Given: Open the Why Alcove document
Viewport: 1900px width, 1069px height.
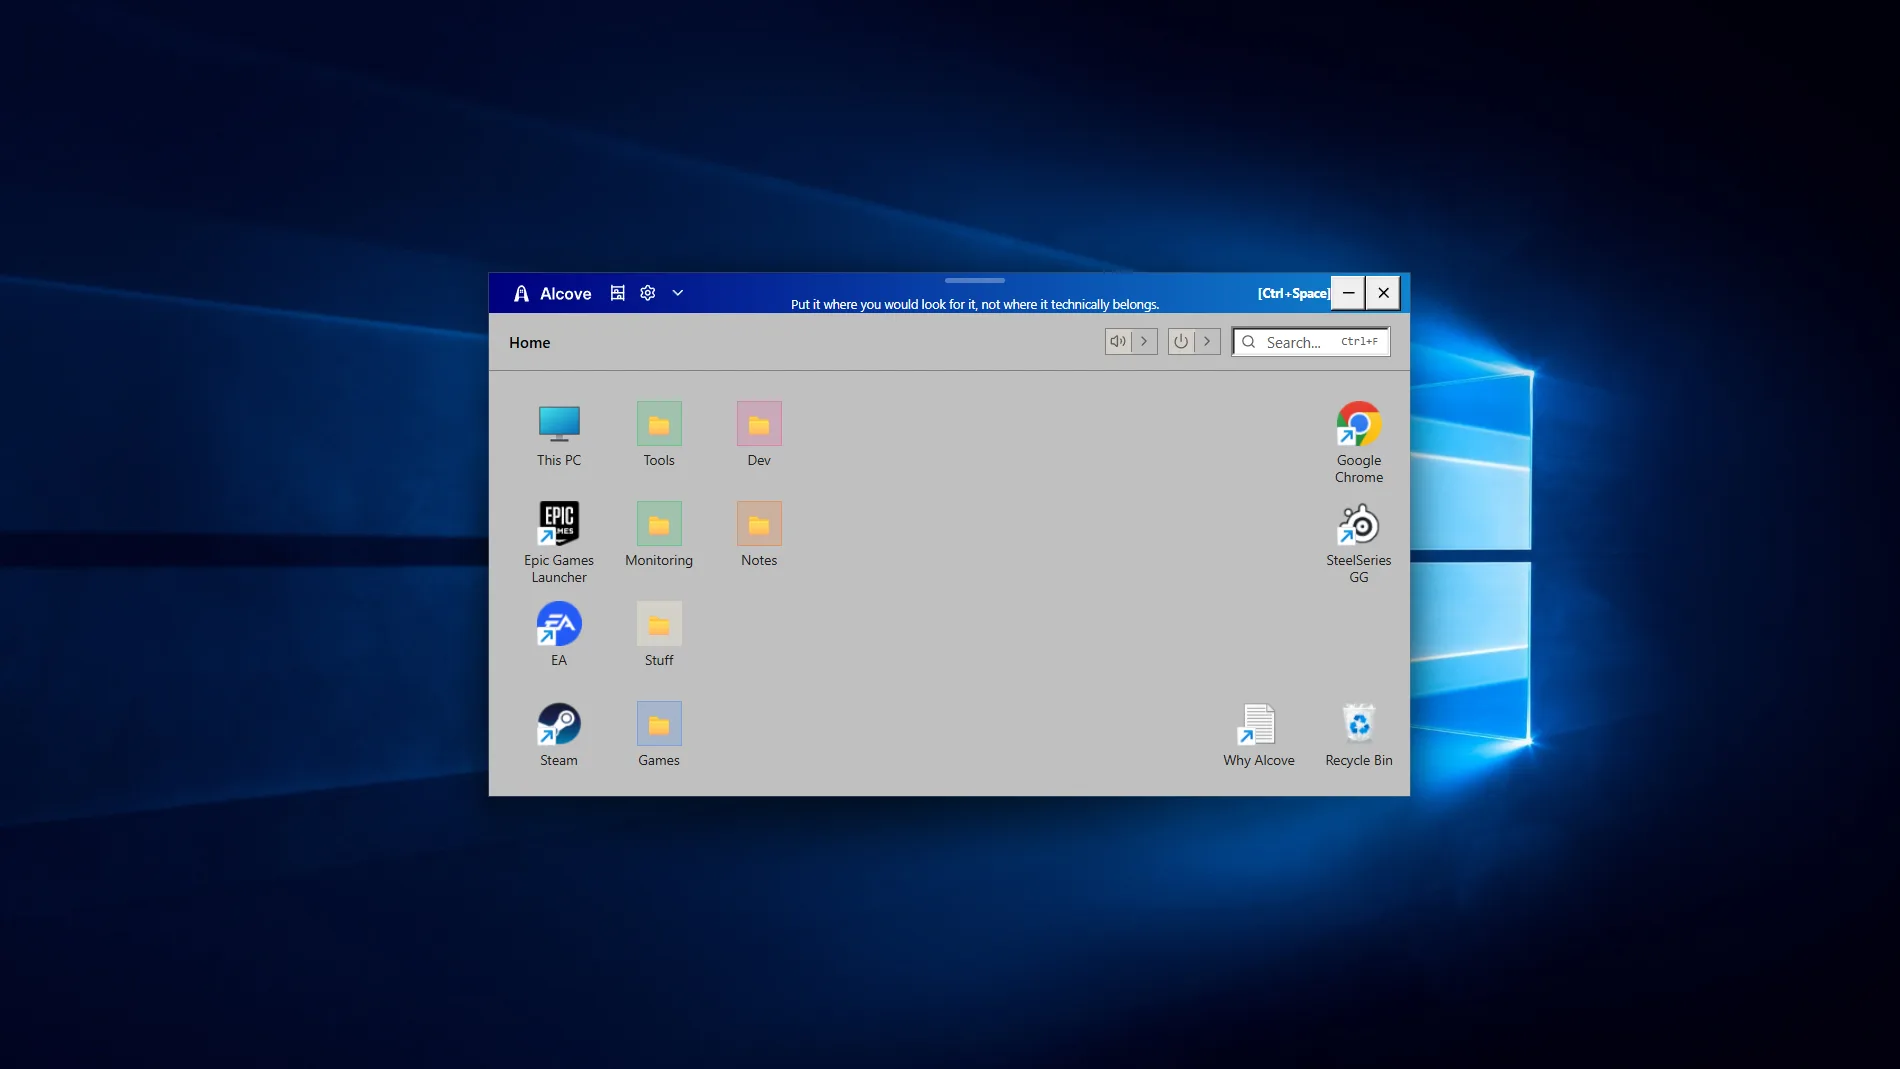Looking at the screenshot, I should click(1259, 735).
